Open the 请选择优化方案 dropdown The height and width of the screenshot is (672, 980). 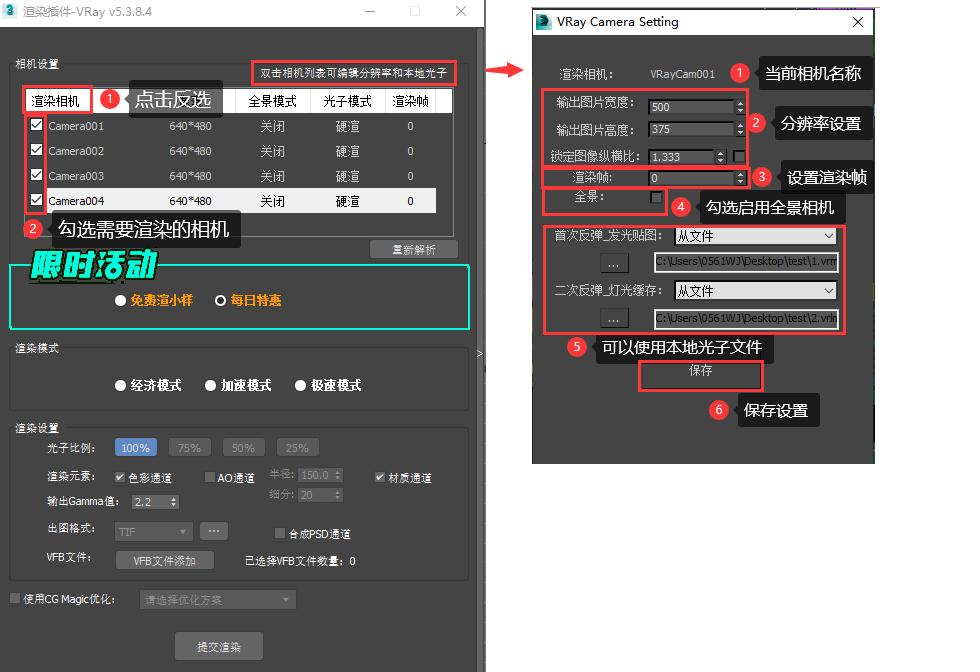point(218,599)
